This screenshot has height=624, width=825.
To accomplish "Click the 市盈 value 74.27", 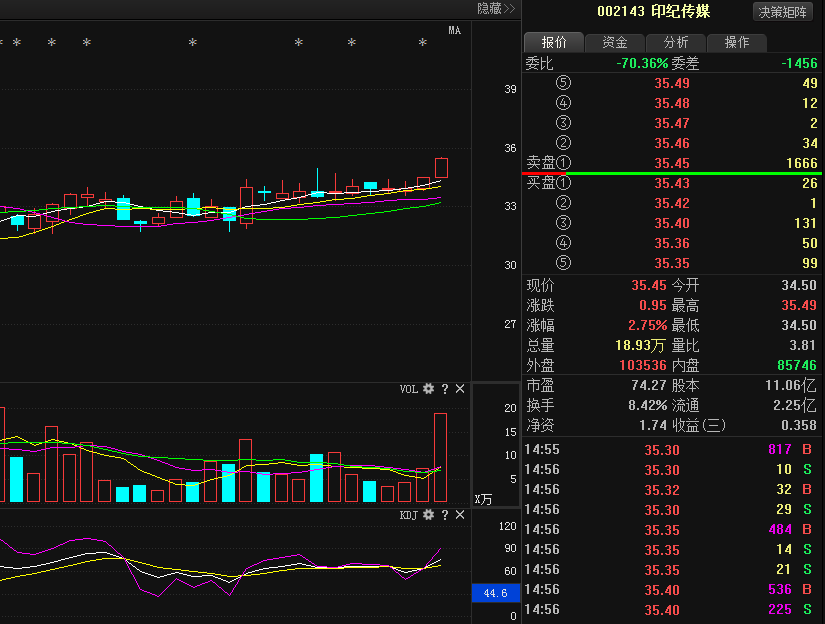I will coord(649,385).
